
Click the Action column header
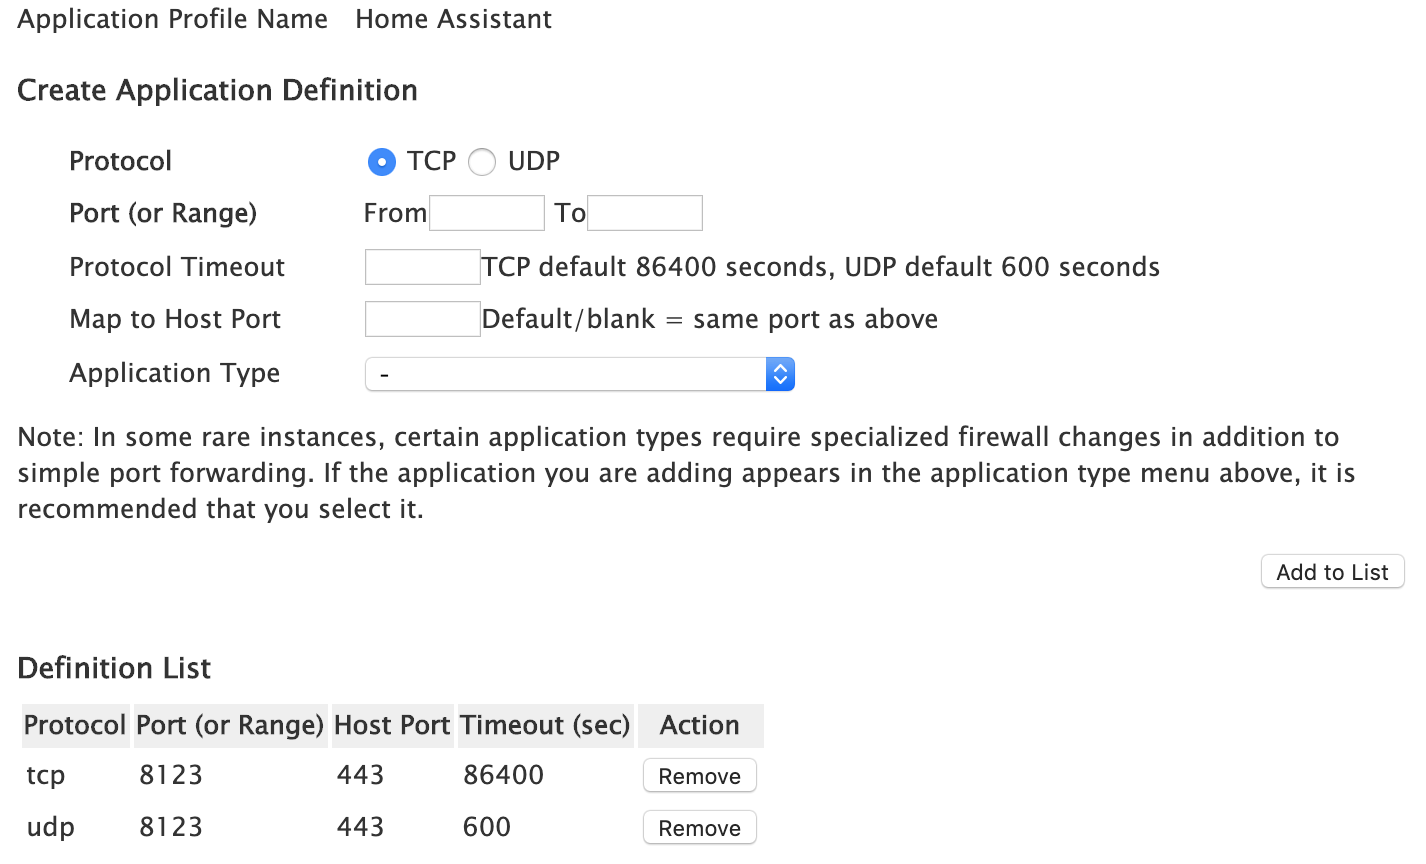(700, 725)
